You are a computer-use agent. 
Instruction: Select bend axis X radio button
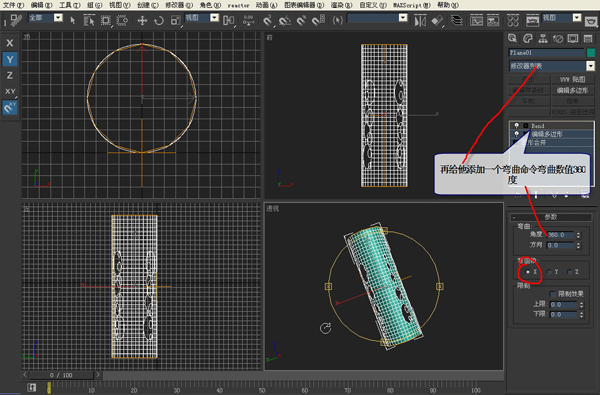pos(528,272)
